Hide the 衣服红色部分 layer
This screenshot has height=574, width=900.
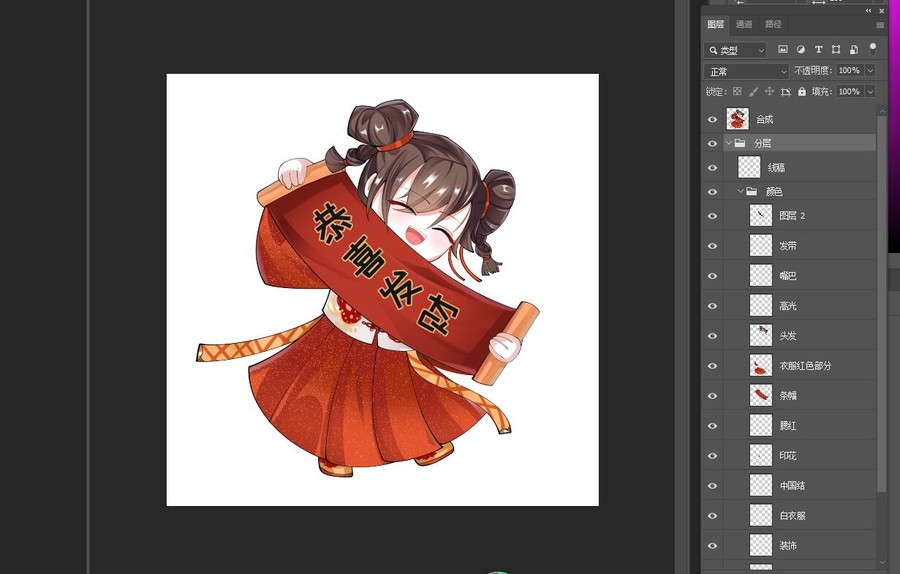pos(712,366)
